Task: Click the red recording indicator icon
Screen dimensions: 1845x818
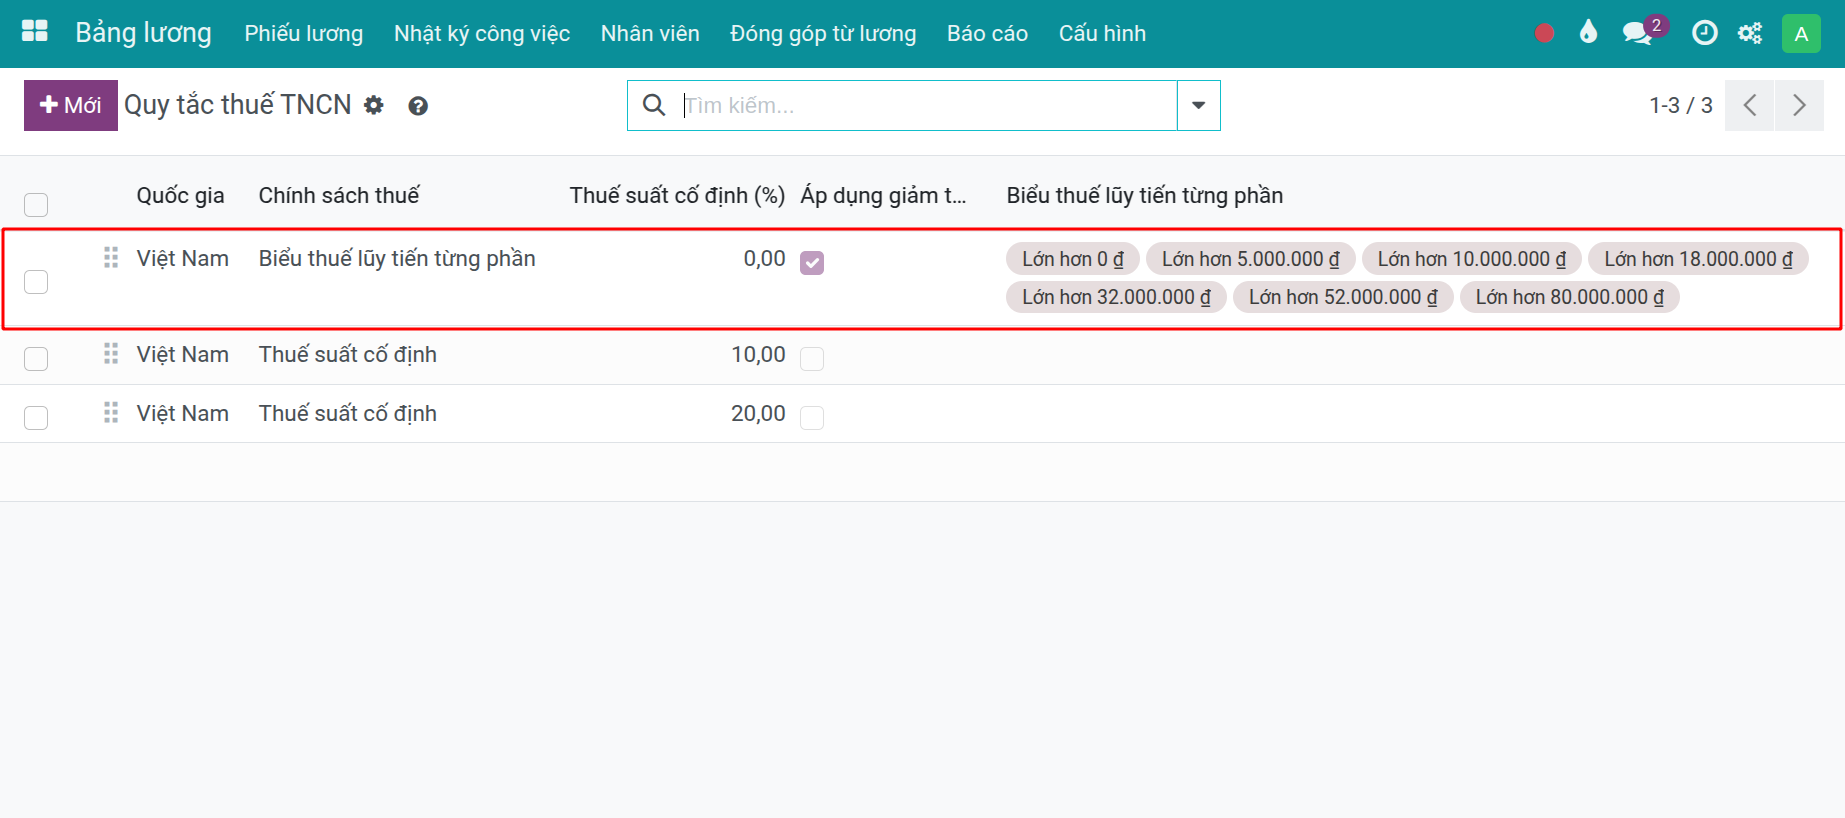Action: pyautogui.click(x=1544, y=33)
